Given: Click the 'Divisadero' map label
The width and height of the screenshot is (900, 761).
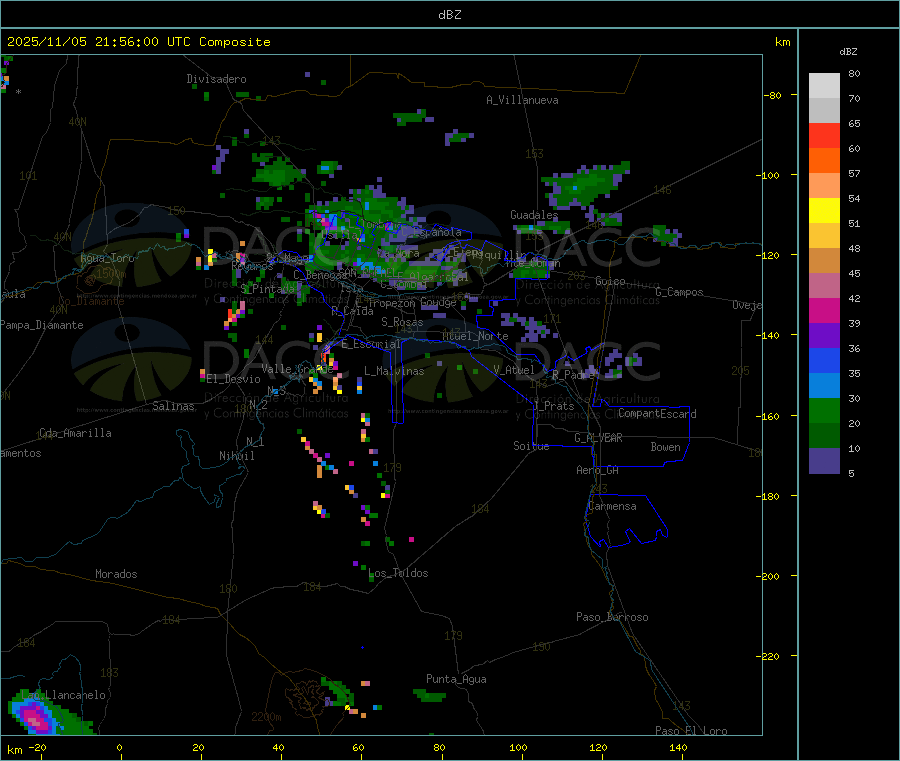Looking at the screenshot, I should (216, 79).
